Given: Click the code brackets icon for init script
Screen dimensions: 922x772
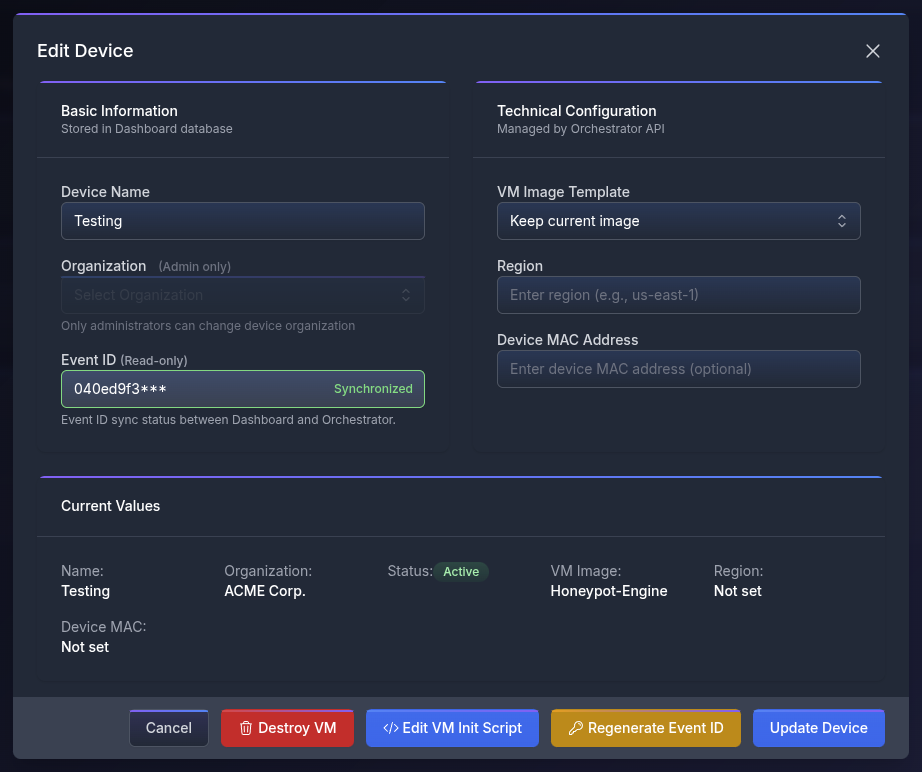Looking at the screenshot, I should (x=390, y=728).
